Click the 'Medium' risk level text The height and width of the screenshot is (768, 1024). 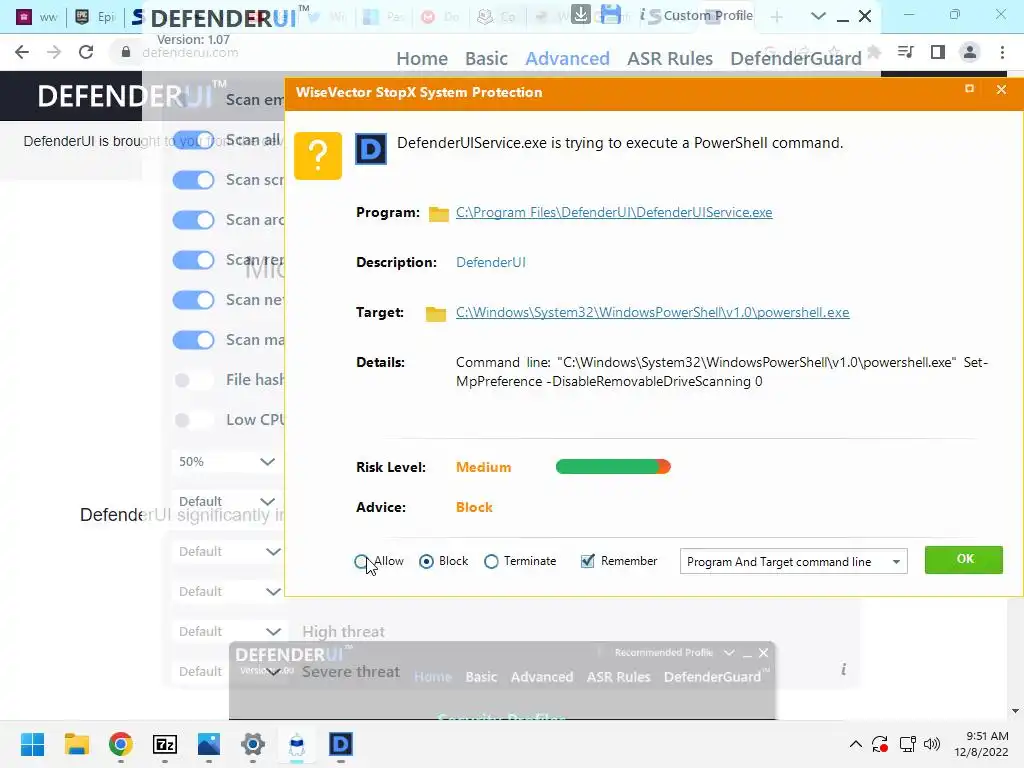tap(483, 468)
